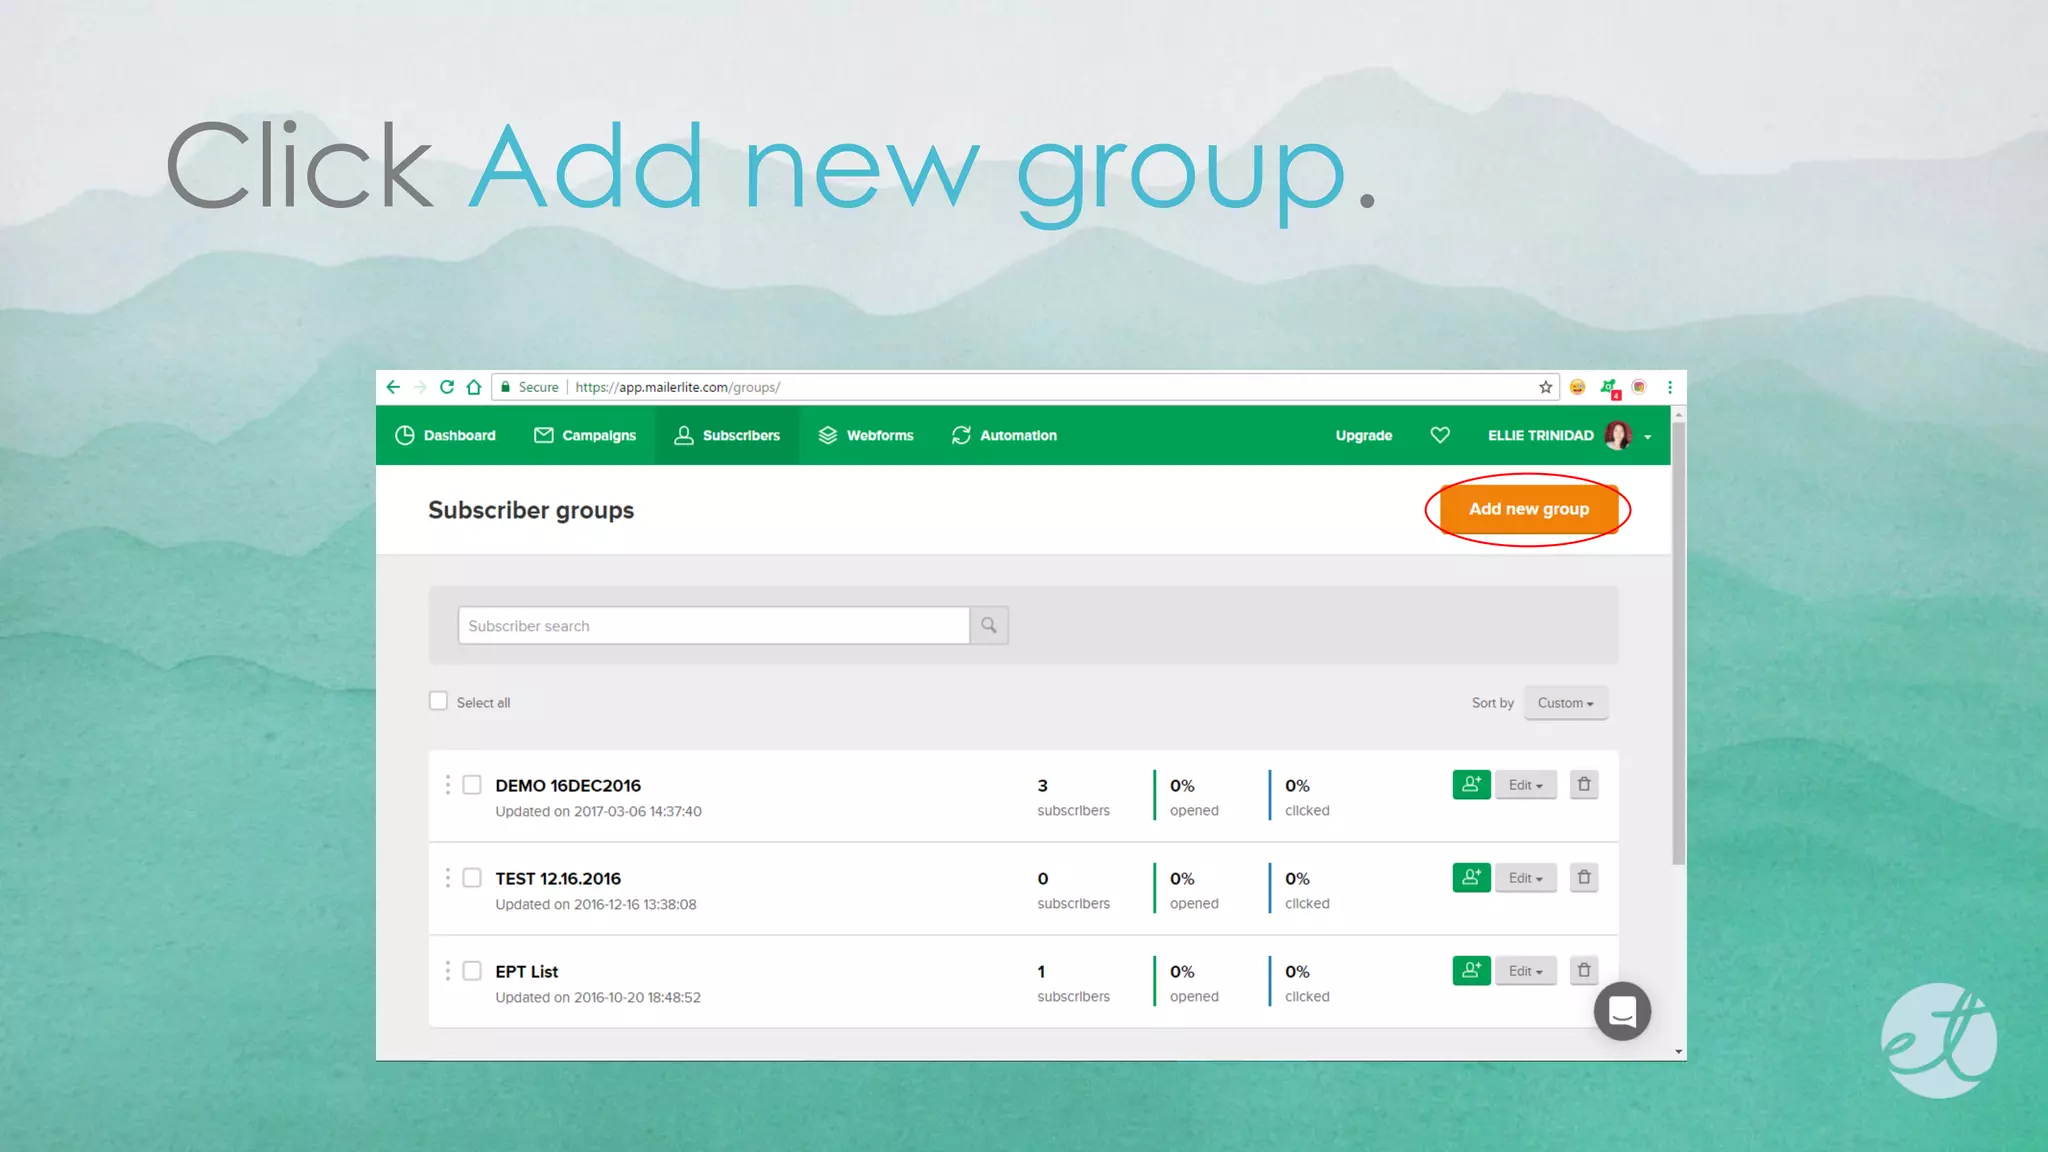2048x1152 pixels.
Task: Click the browser forward arrow
Action: 420,387
